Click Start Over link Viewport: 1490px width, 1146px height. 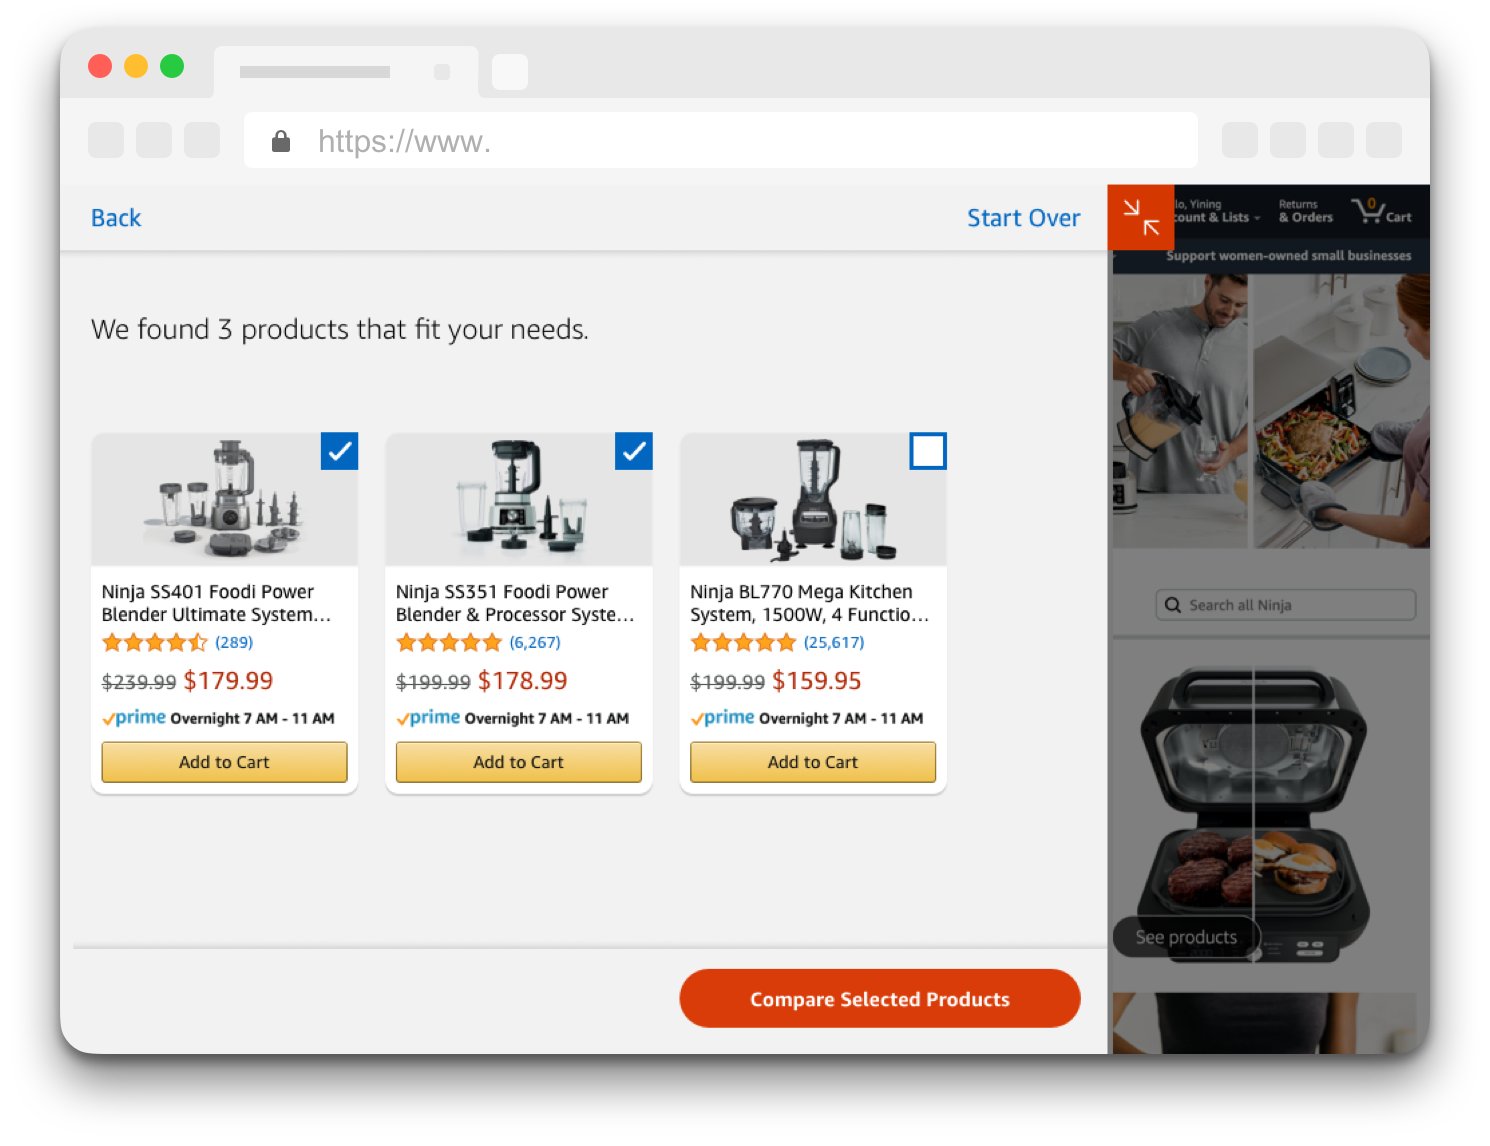tap(1023, 218)
